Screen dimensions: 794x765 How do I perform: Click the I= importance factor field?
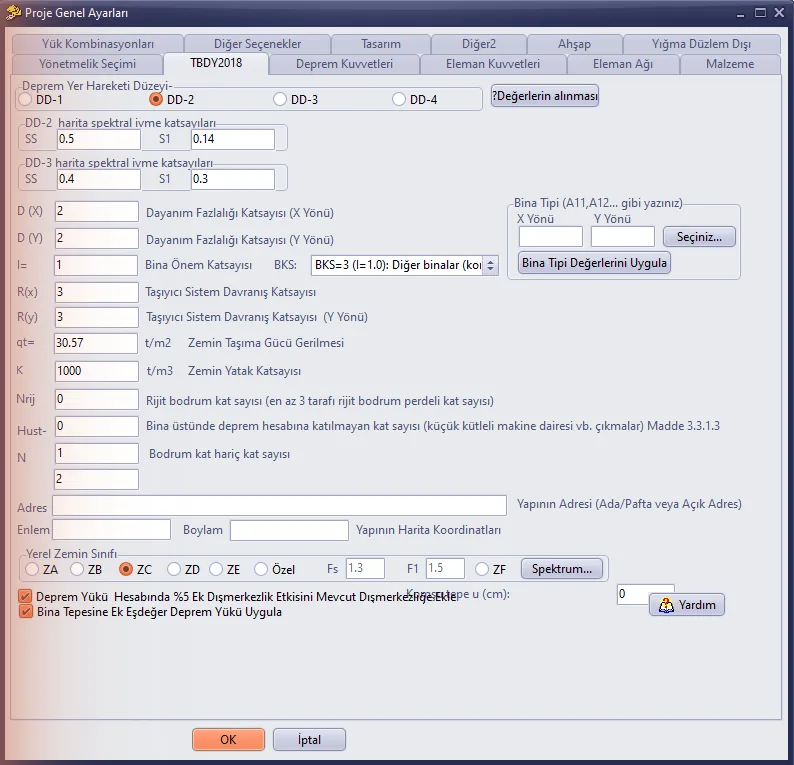tap(96, 265)
